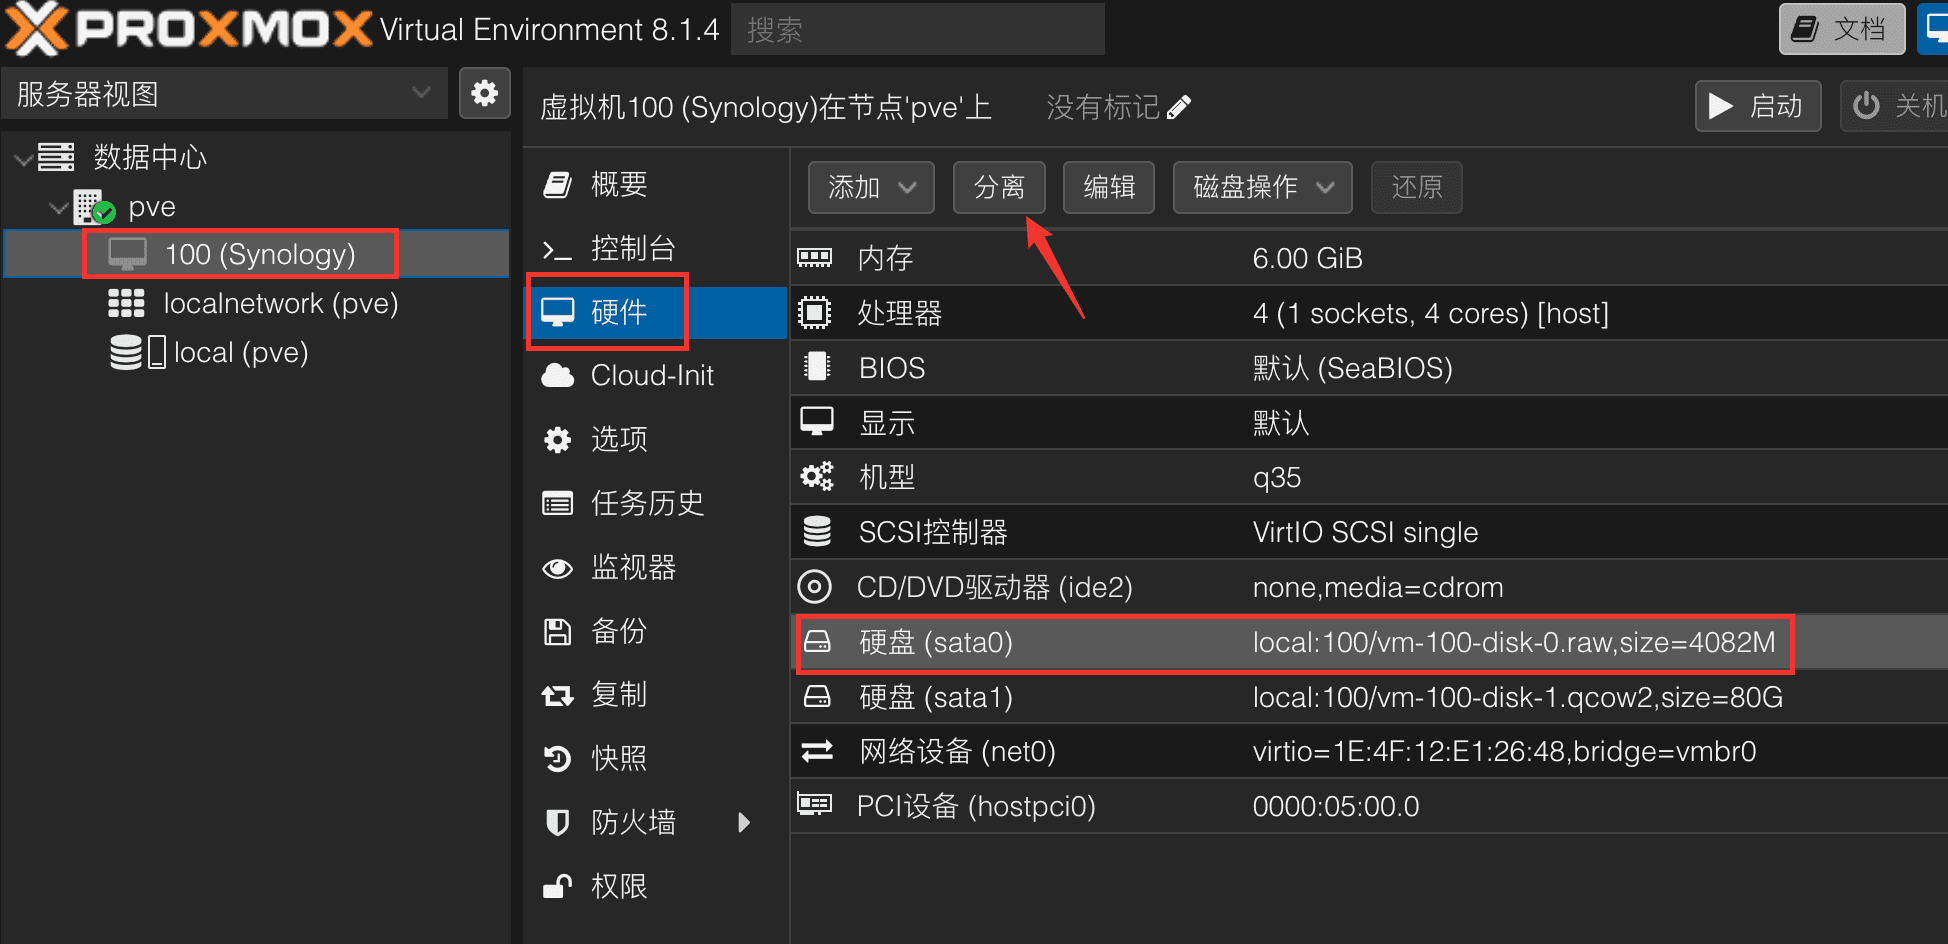The image size is (1948, 944).
Task: Click the 启动 start button
Action: click(1758, 106)
